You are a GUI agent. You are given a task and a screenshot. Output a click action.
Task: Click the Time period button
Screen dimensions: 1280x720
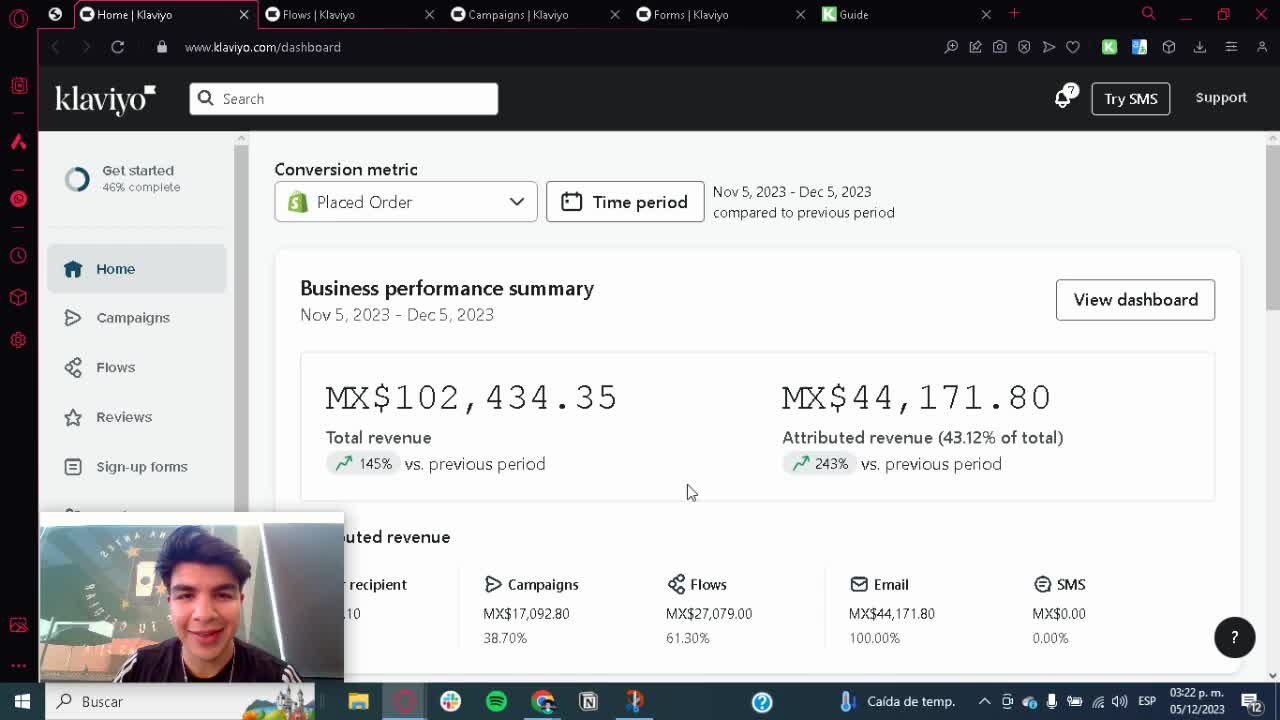coord(625,202)
